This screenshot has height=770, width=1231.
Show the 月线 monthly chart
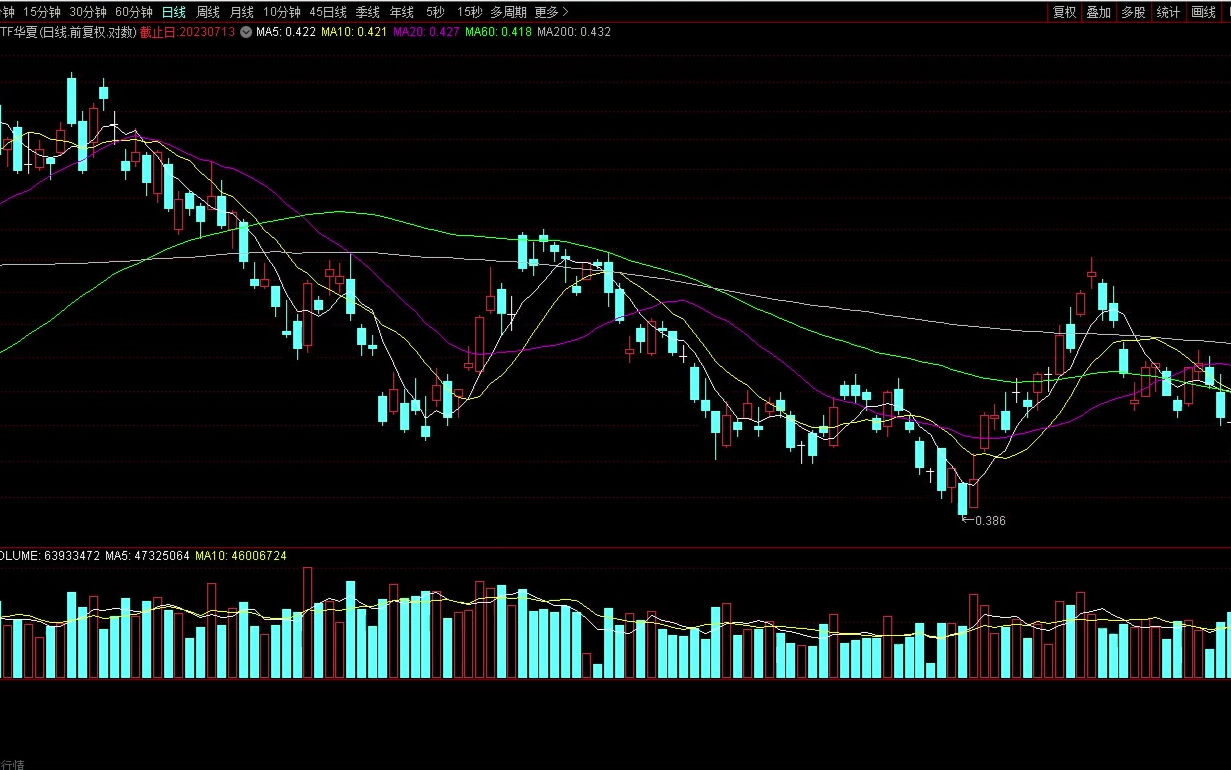pyautogui.click(x=241, y=12)
